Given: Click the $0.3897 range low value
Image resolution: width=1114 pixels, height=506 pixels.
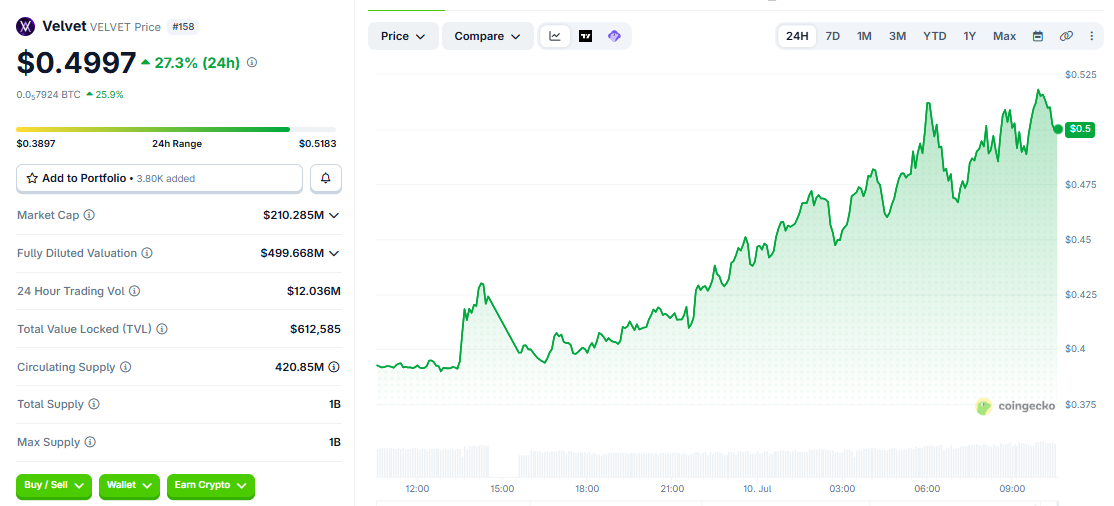Looking at the screenshot, I should point(36,144).
